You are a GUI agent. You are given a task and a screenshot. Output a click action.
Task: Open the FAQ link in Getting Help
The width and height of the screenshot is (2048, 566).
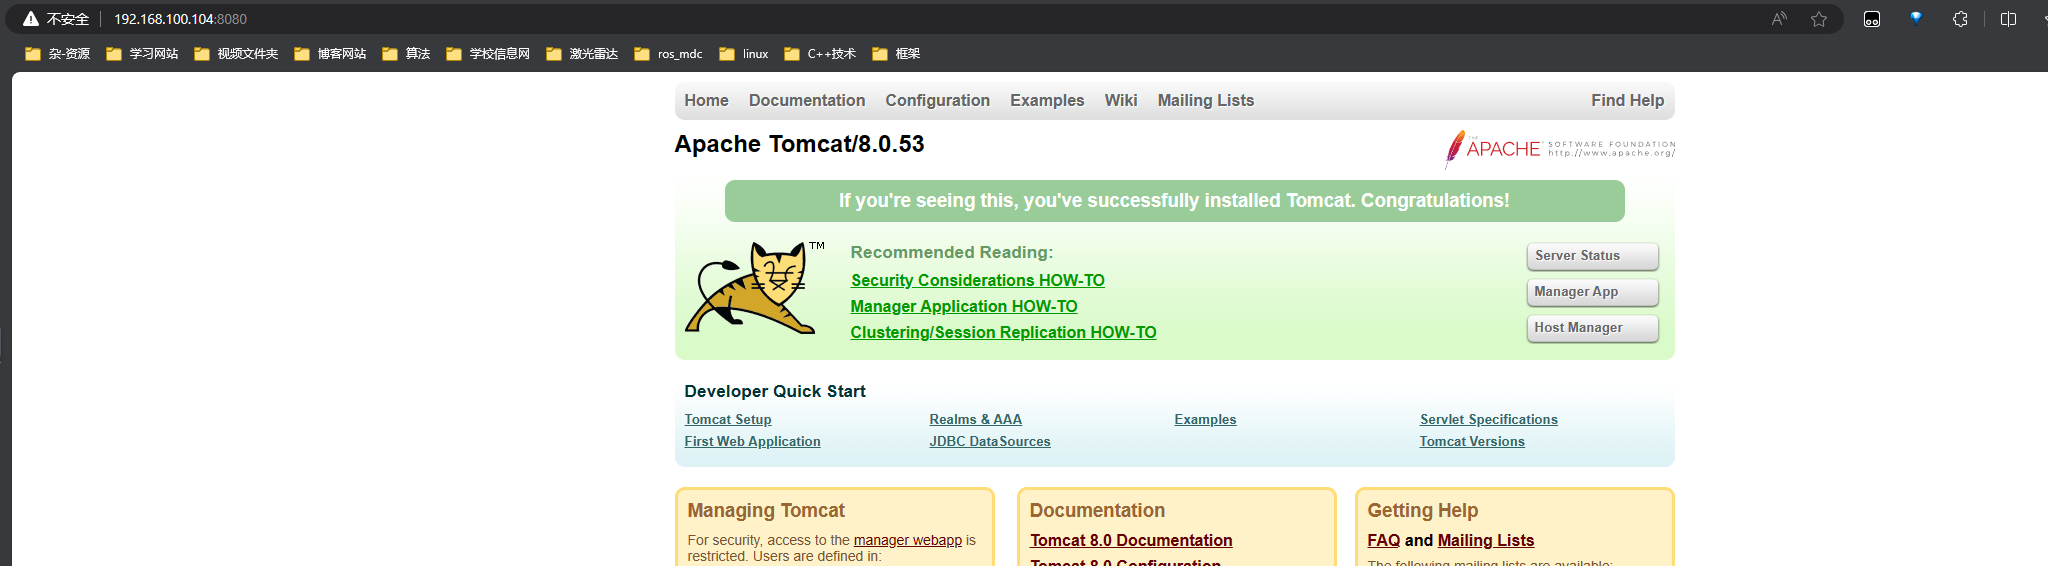tap(1383, 540)
